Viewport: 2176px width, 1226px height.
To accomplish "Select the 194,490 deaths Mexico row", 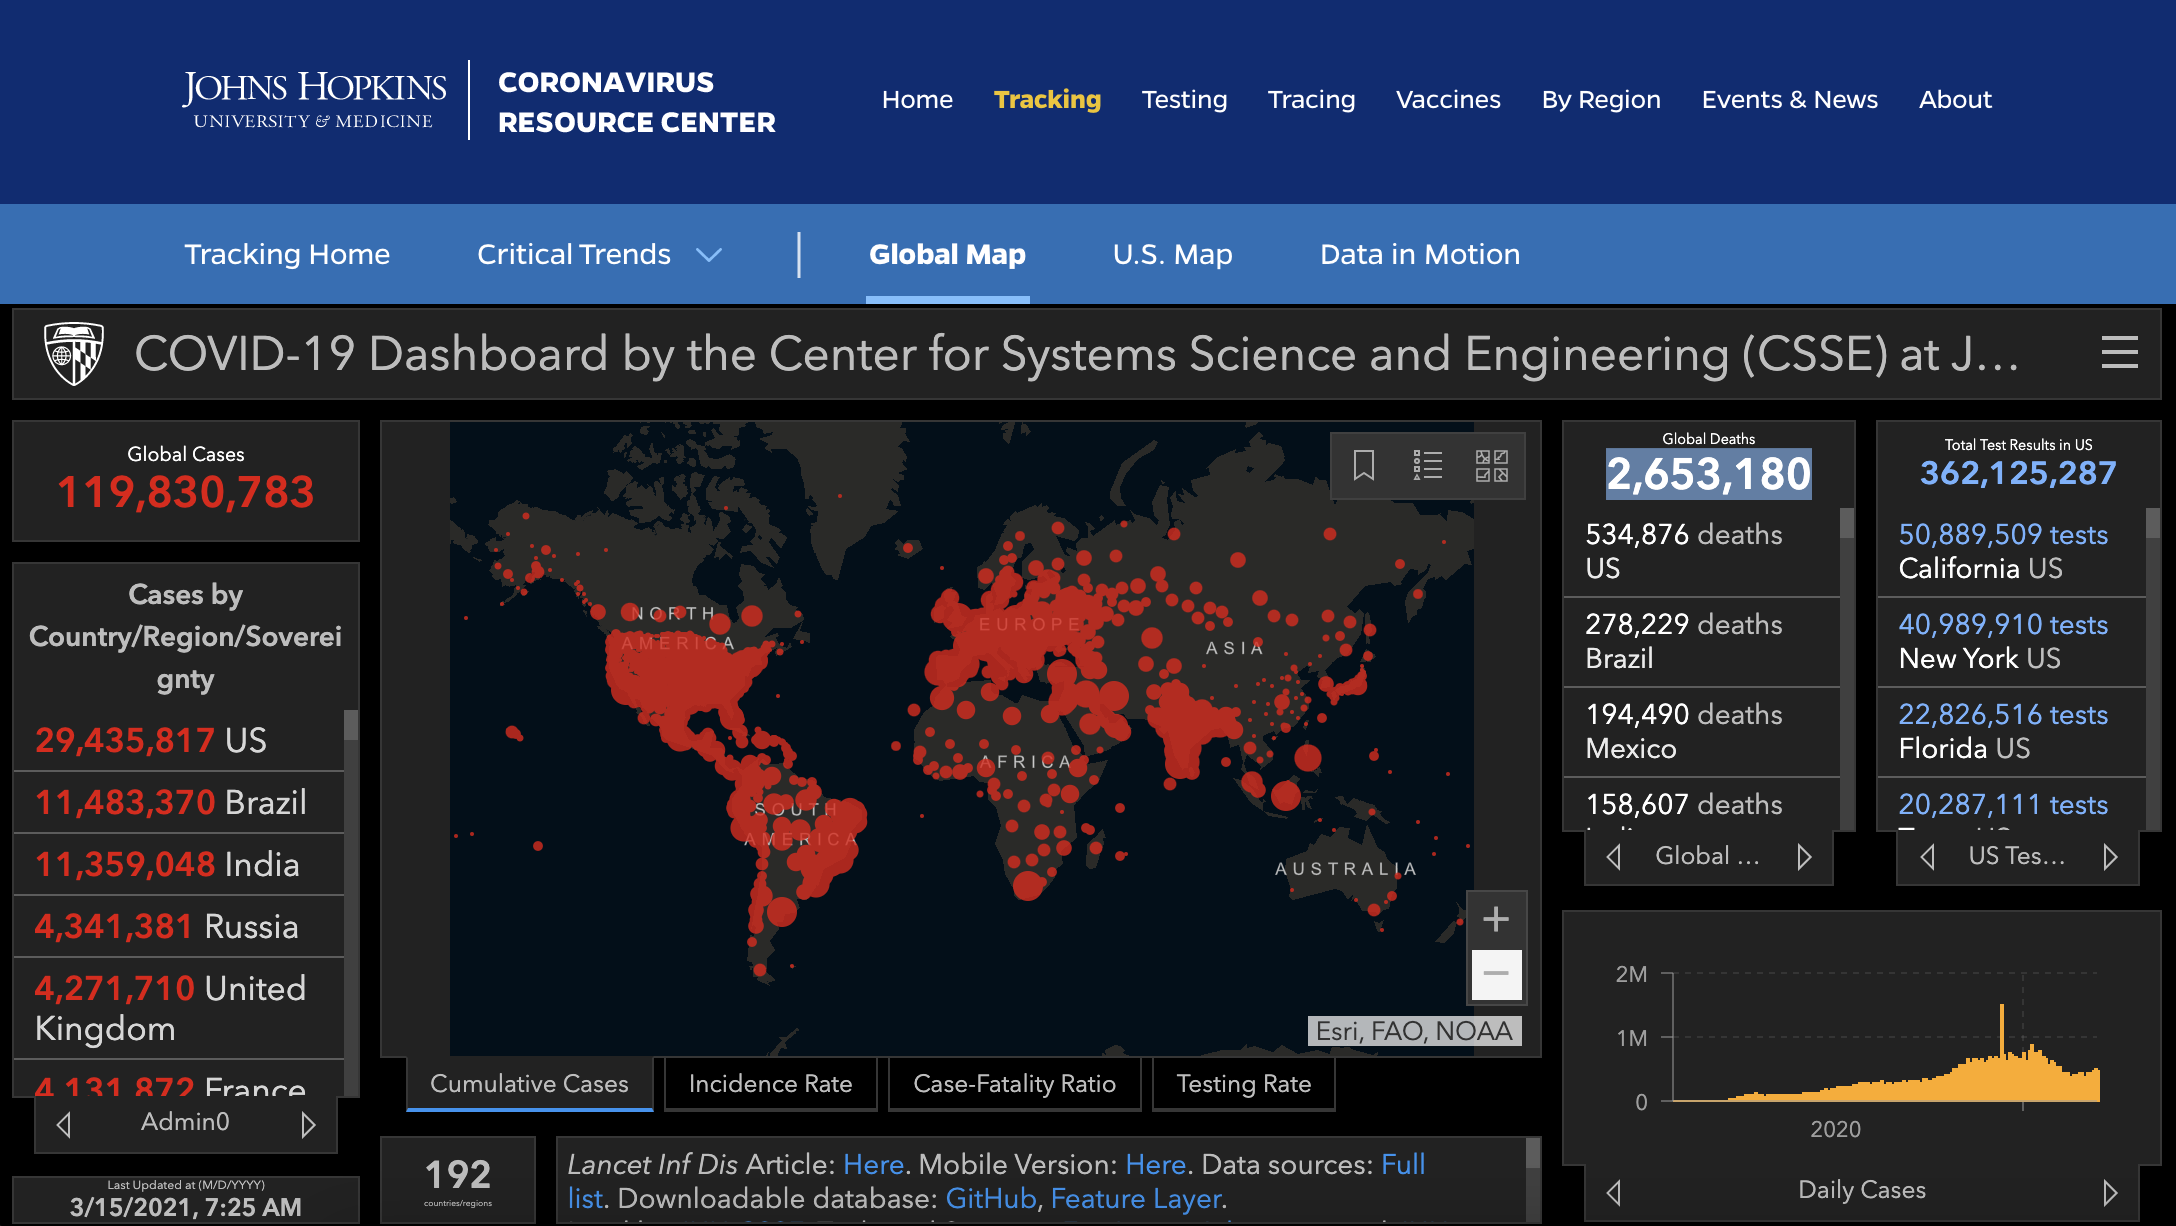I will (x=1702, y=732).
